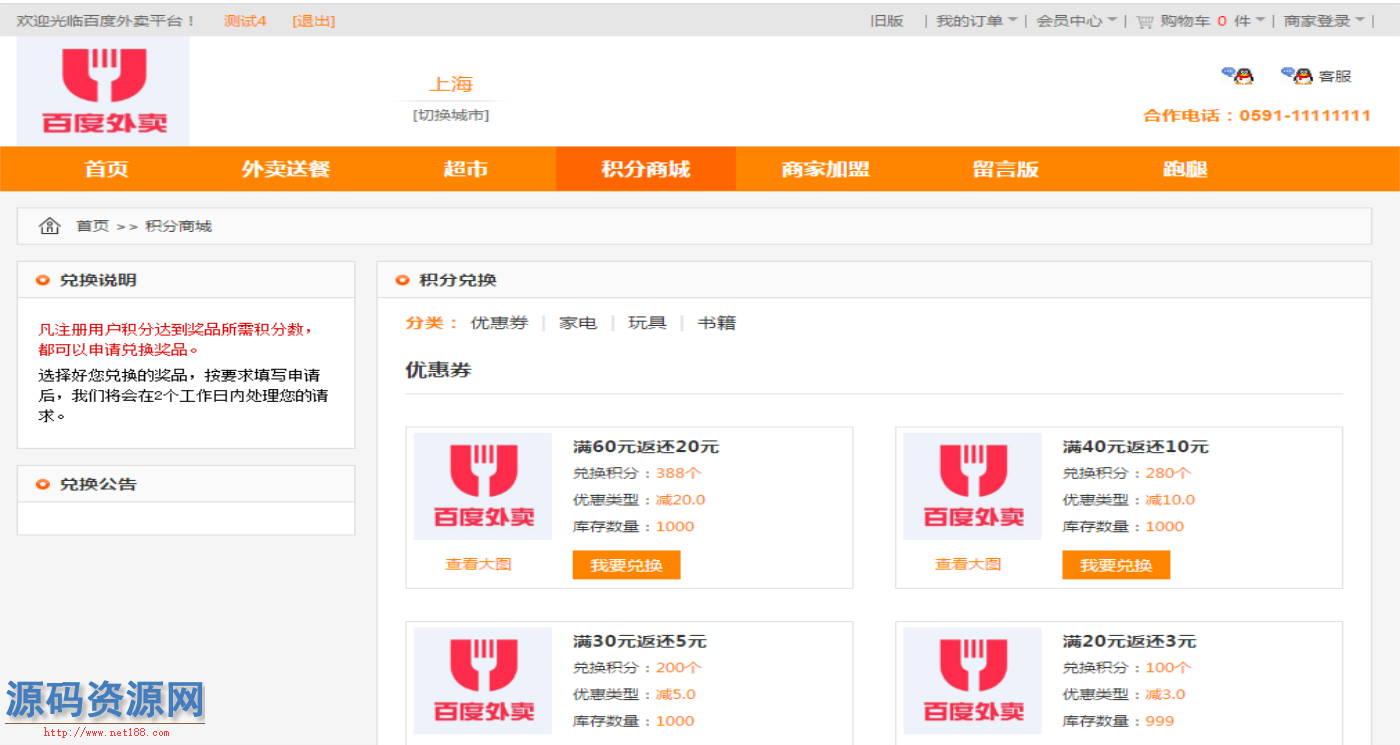Click the shopping cart icon in top bar

pos(1145,21)
